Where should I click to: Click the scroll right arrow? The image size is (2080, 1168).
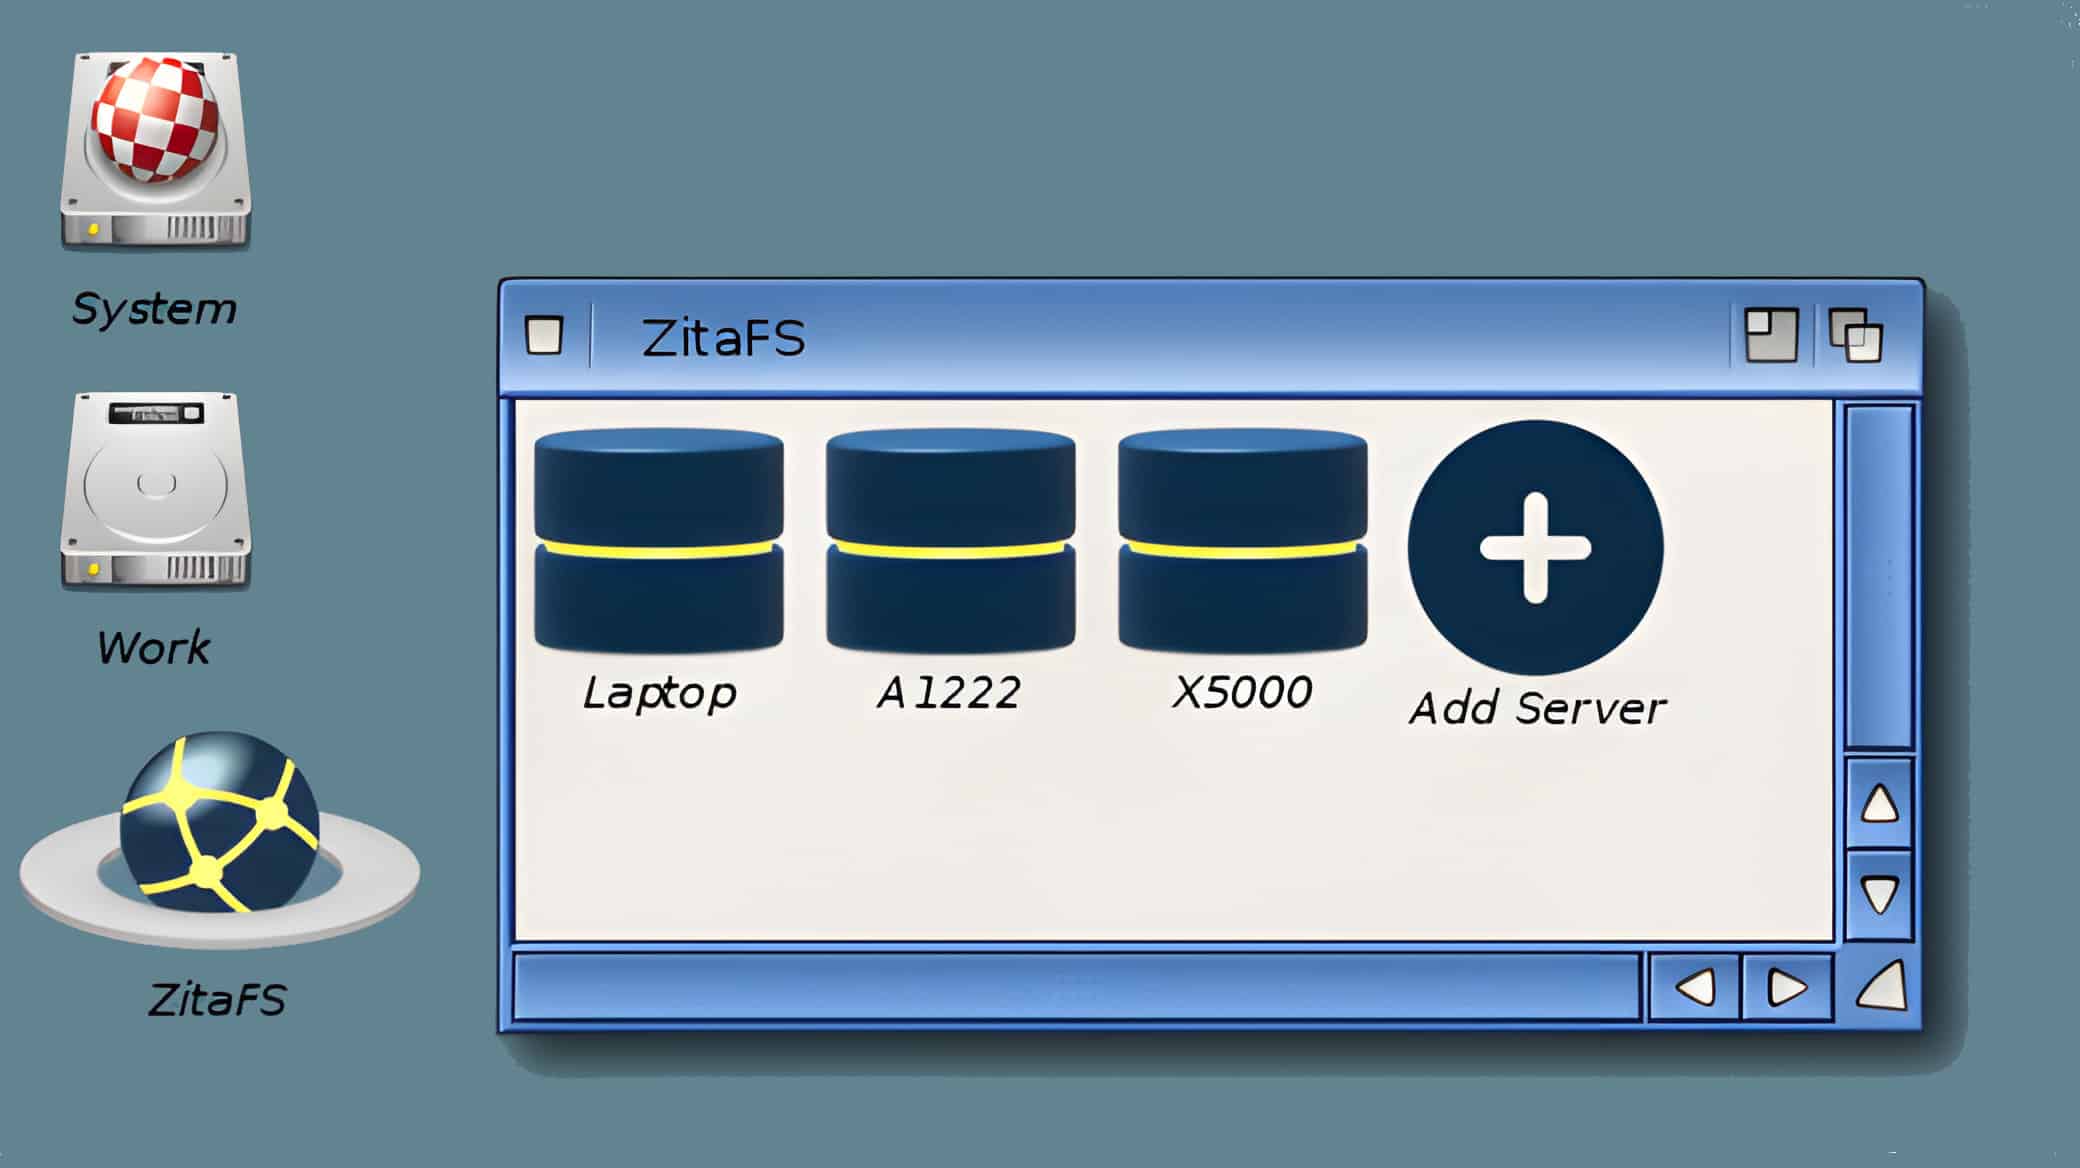pyautogui.click(x=1787, y=987)
